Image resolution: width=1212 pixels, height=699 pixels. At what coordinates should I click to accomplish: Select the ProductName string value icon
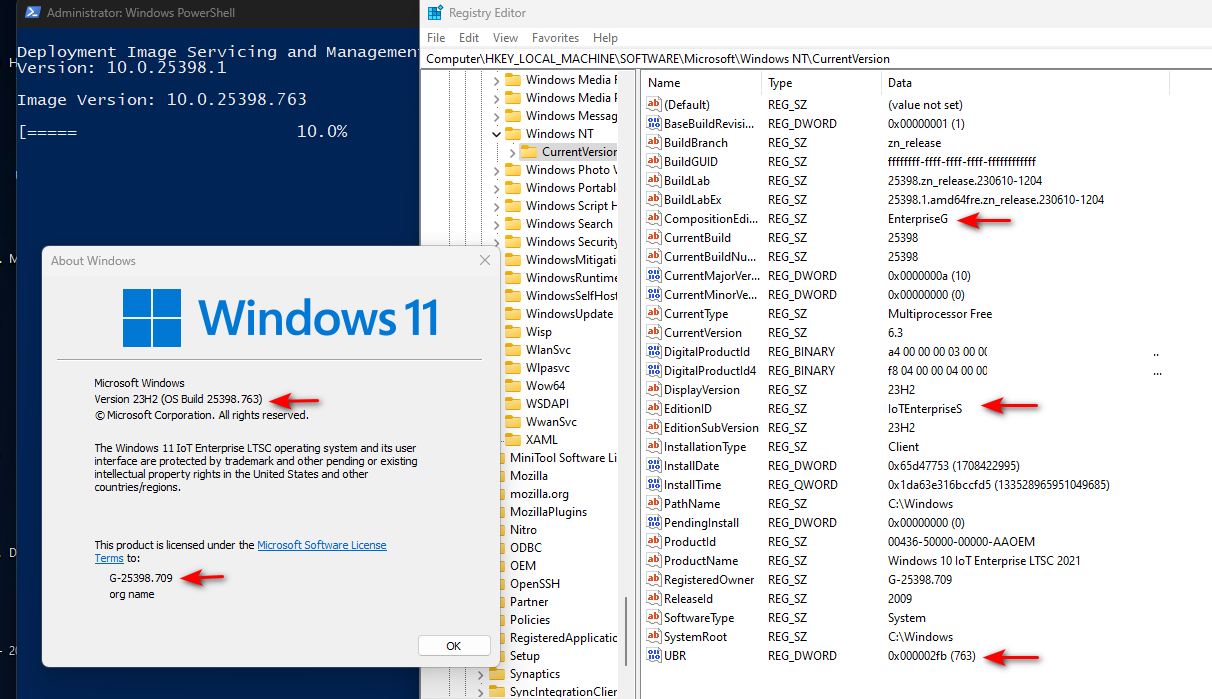click(x=654, y=561)
